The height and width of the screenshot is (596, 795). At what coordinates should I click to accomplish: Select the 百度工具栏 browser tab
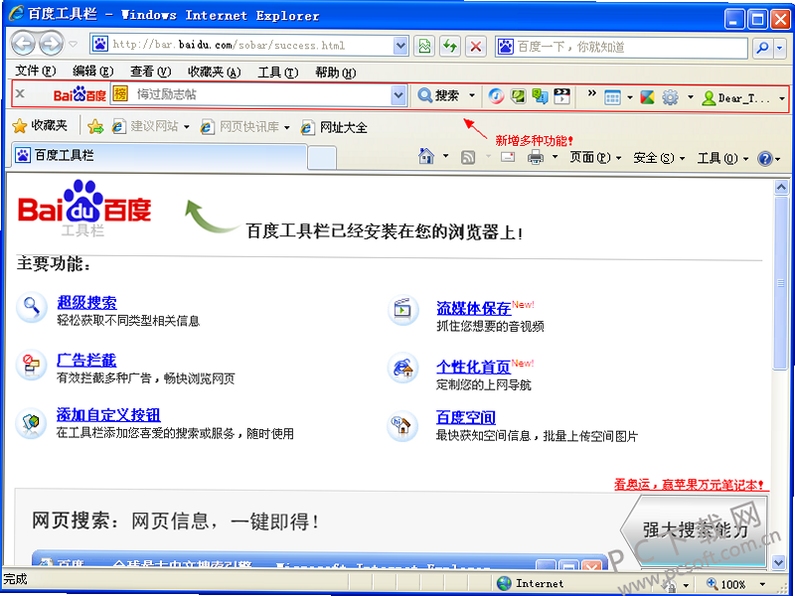click(159, 156)
